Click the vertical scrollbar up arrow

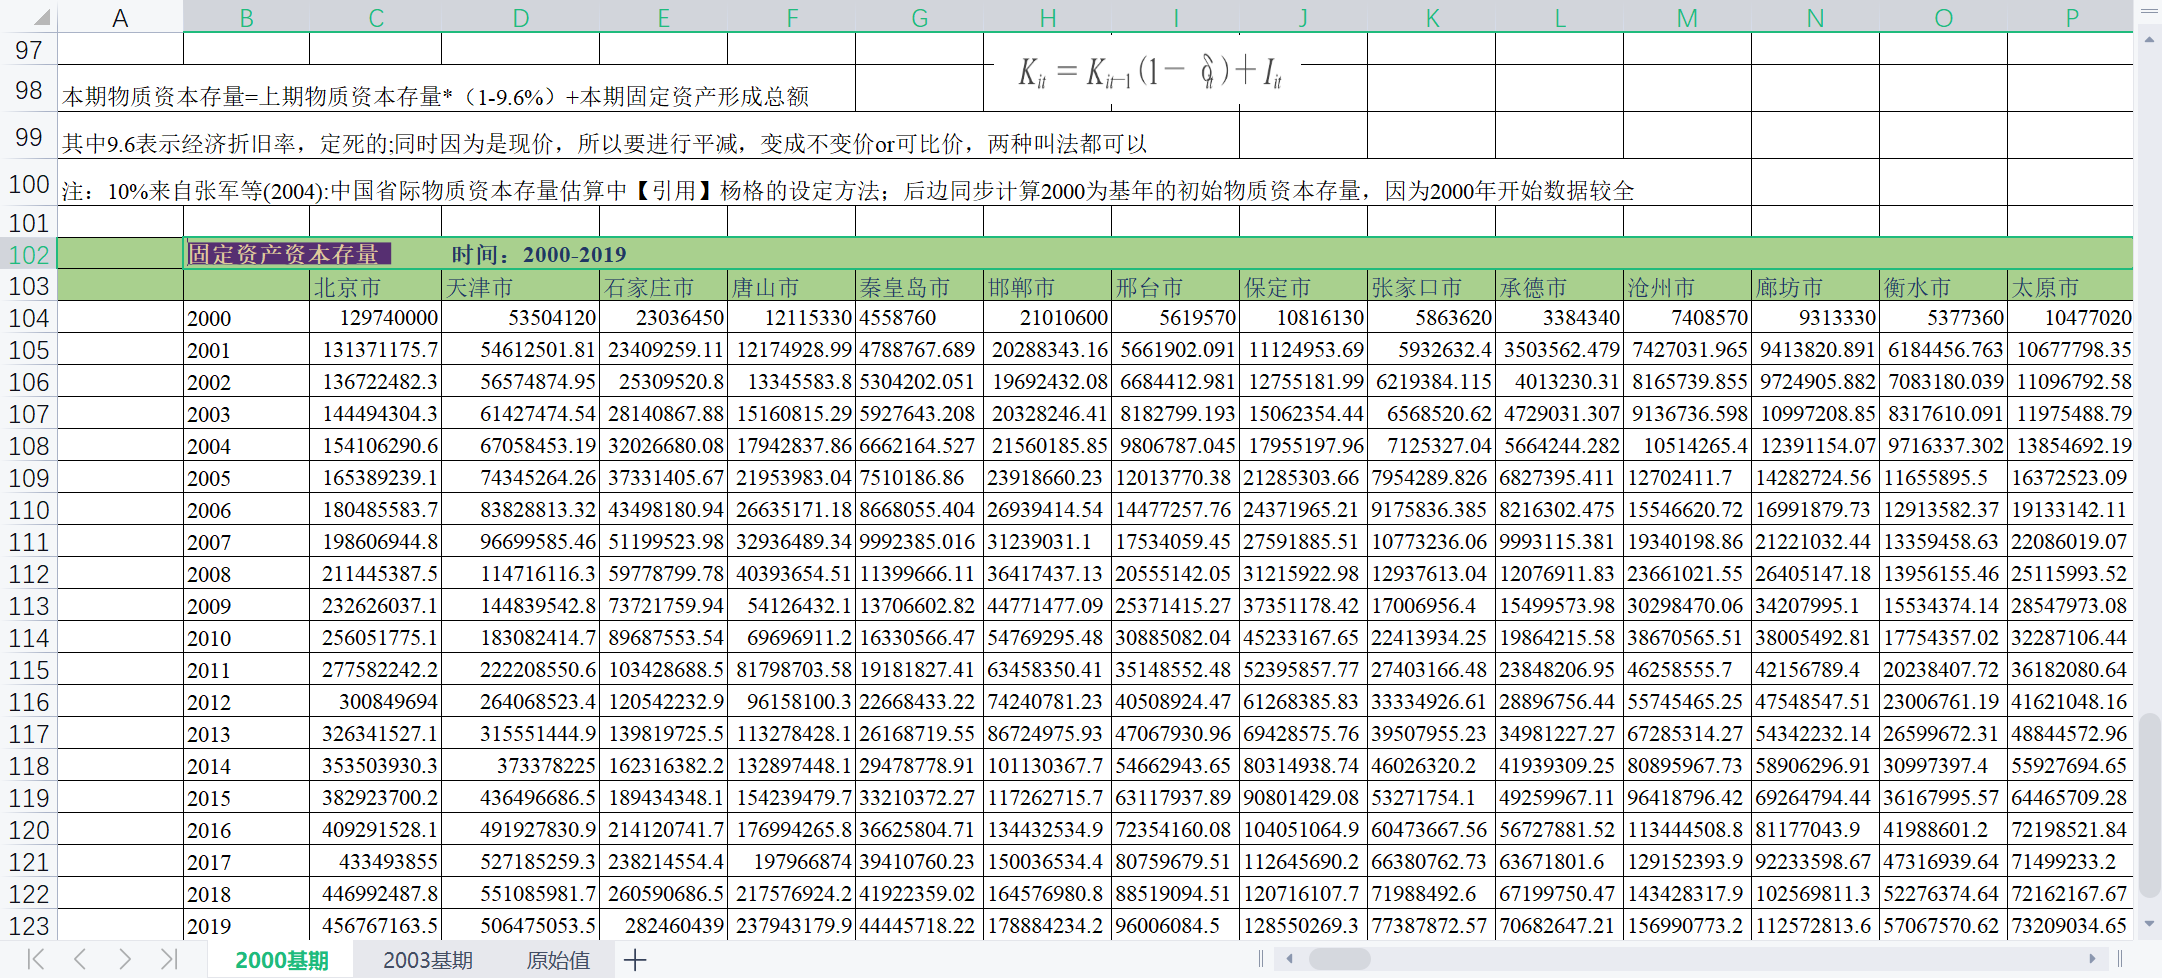click(x=2149, y=40)
